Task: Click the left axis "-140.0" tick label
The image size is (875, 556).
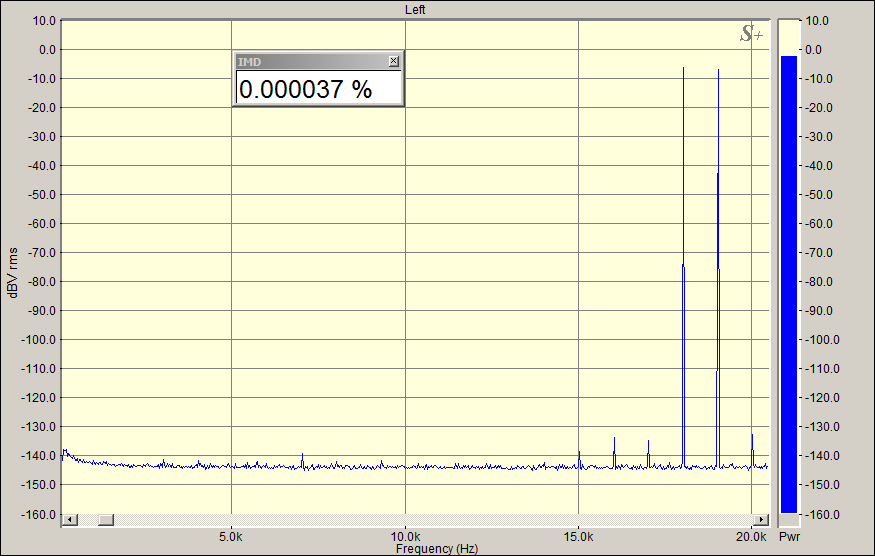Action: pyautogui.click(x=39, y=456)
